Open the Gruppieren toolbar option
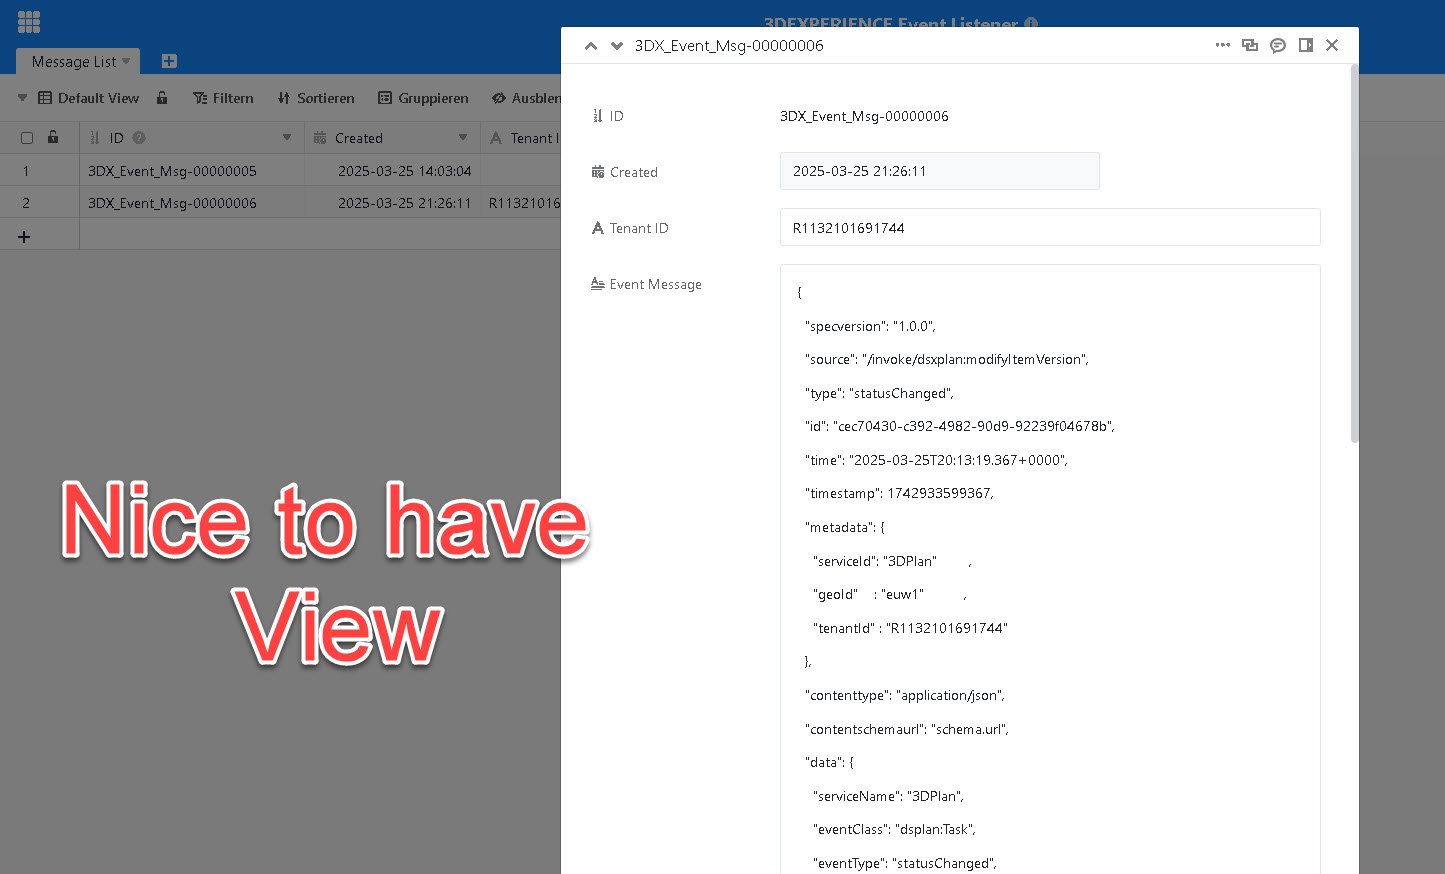 point(423,98)
